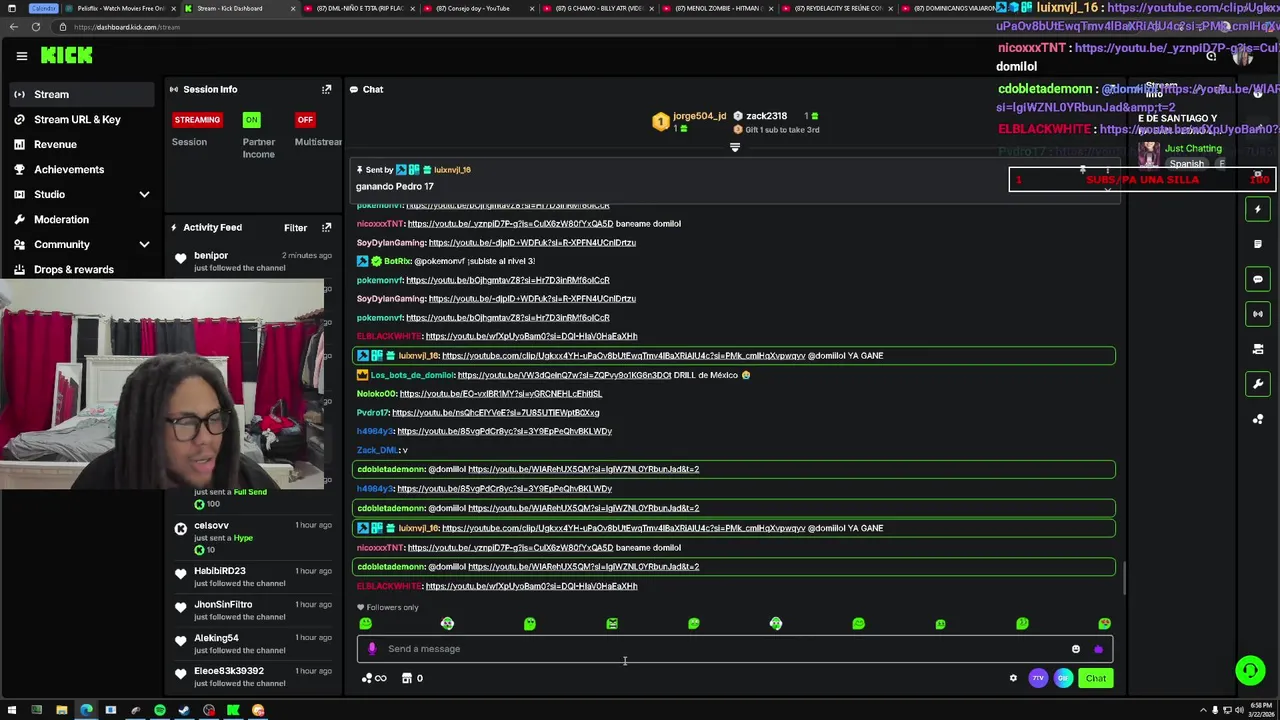Select HabibiR23 follow entry
Viewport: 1280px width, 720px height.
(253, 577)
